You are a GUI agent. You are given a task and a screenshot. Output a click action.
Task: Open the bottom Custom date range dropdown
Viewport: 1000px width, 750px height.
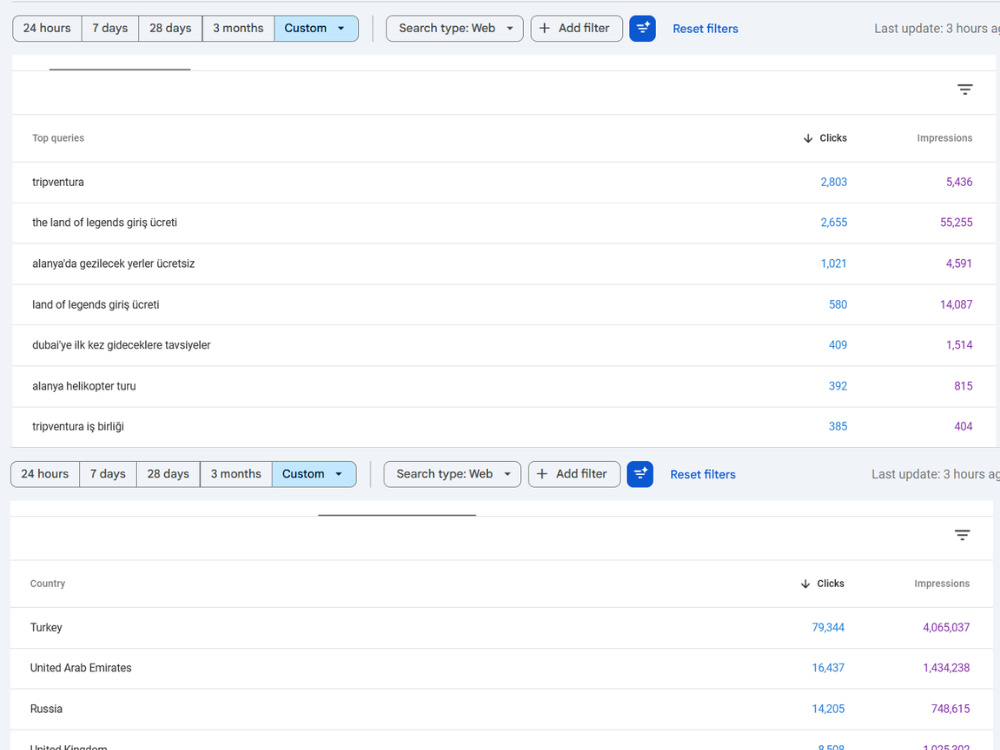(x=314, y=474)
